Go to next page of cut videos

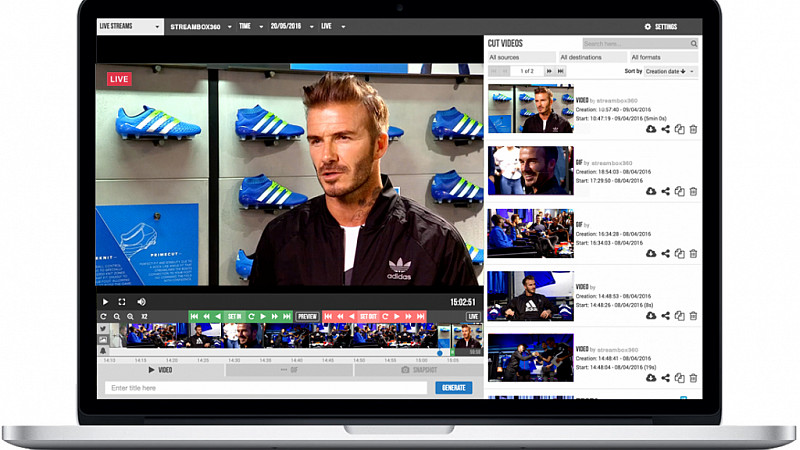pyautogui.click(x=549, y=71)
